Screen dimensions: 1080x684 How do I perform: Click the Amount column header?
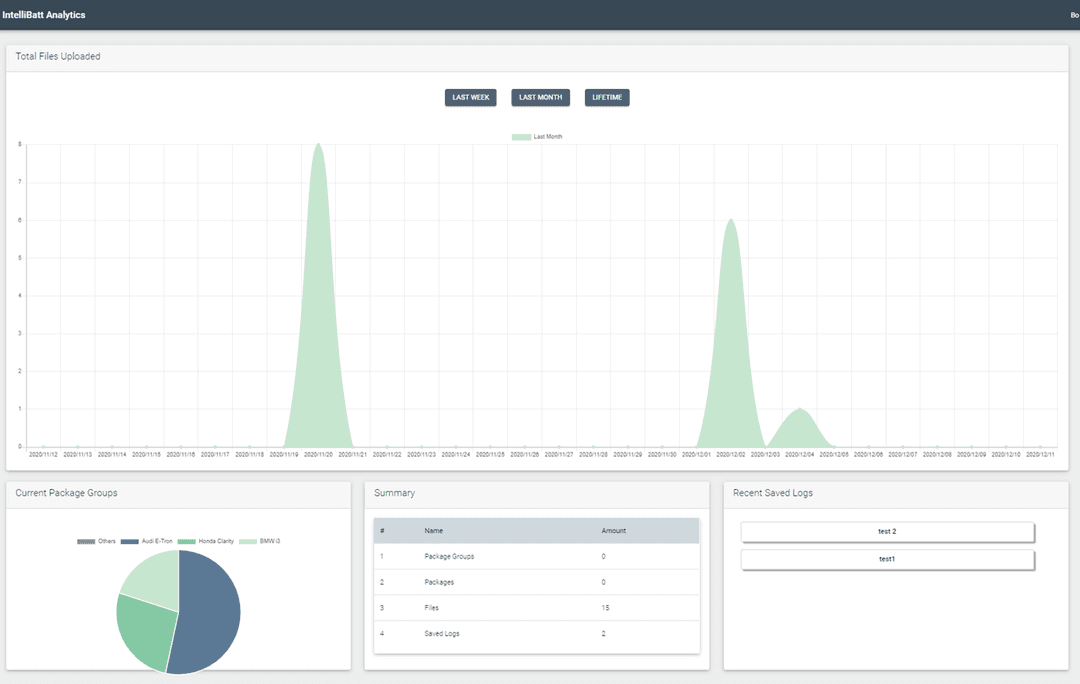pyautogui.click(x=614, y=531)
